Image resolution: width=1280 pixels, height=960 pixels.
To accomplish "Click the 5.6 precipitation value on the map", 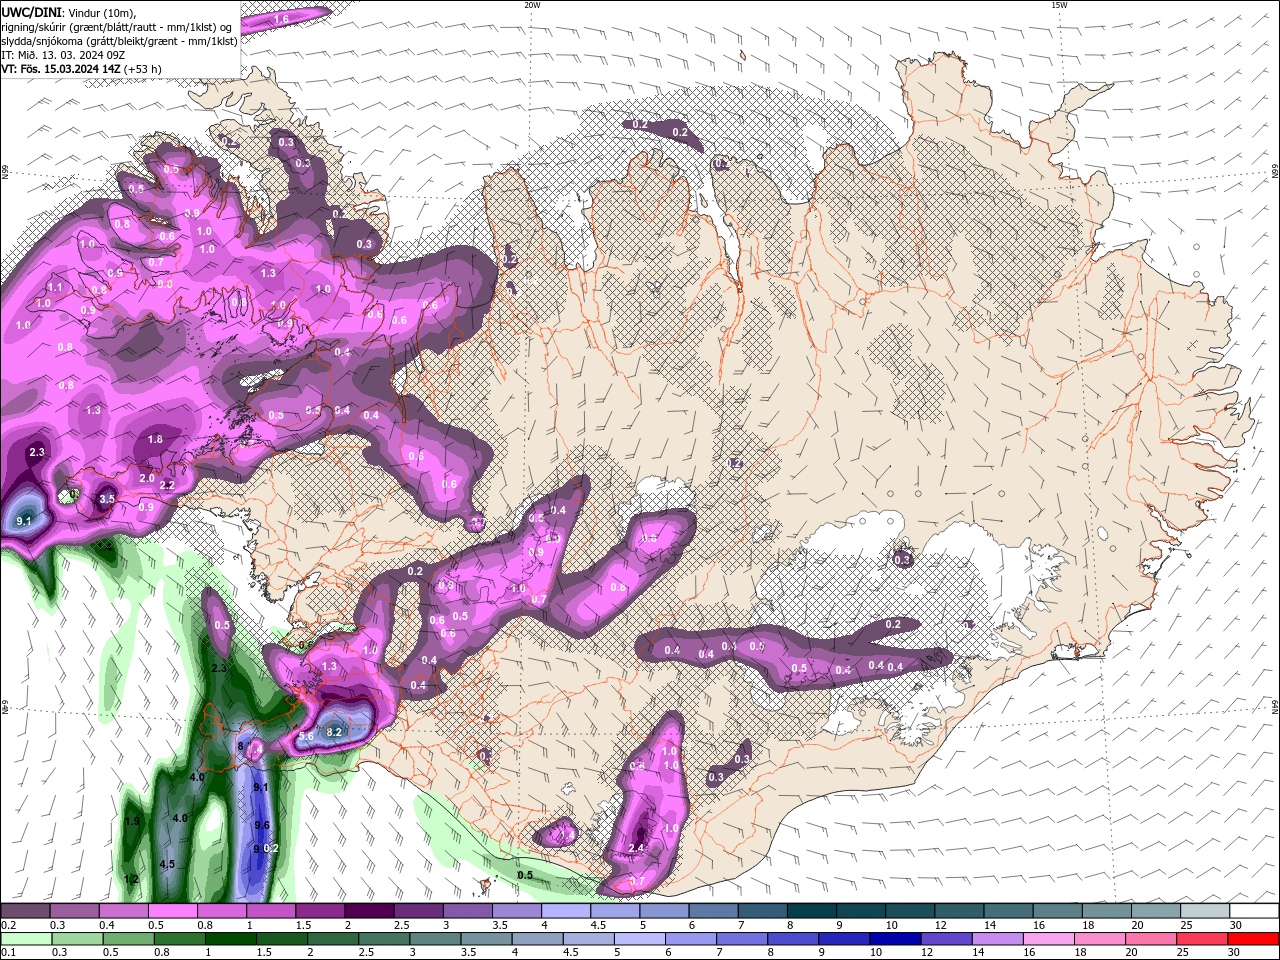I will pos(306,736).
